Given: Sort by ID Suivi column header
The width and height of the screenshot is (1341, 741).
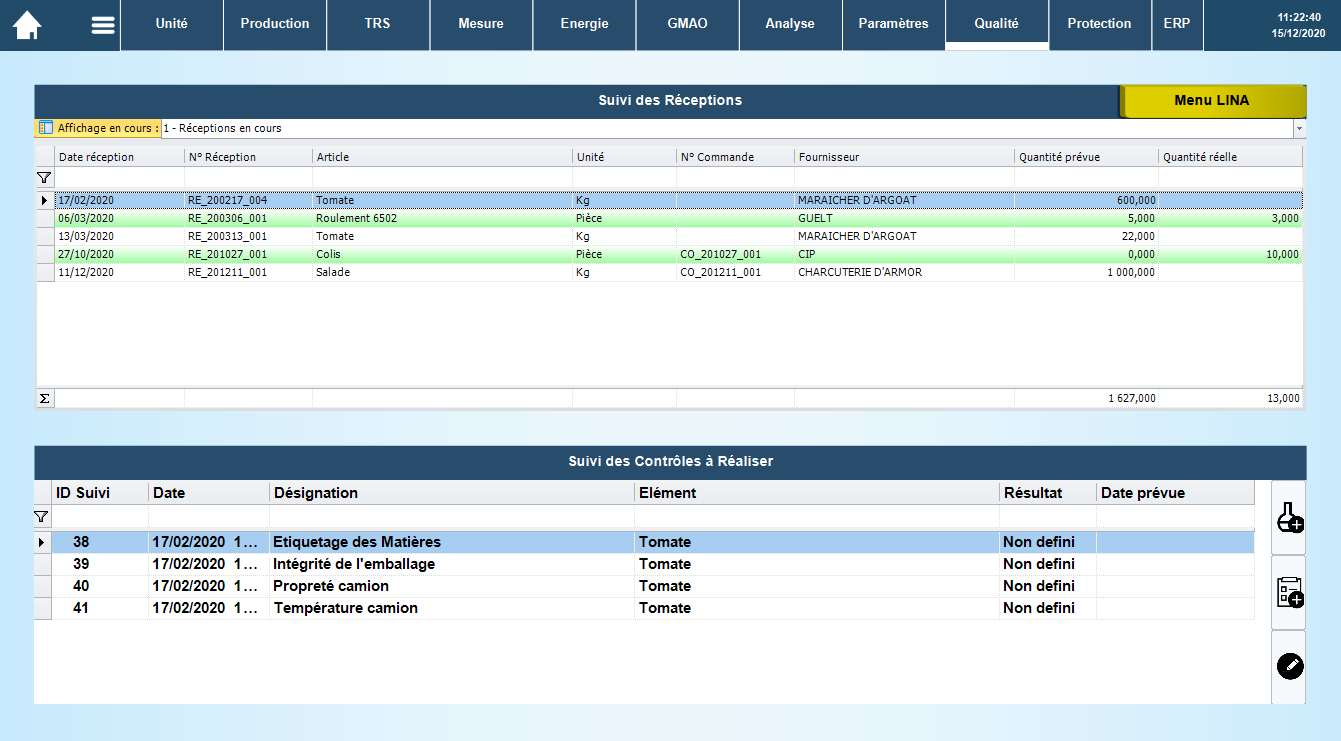Looking at the screenshot, I should pyautogui.click(x=100, y=493).
